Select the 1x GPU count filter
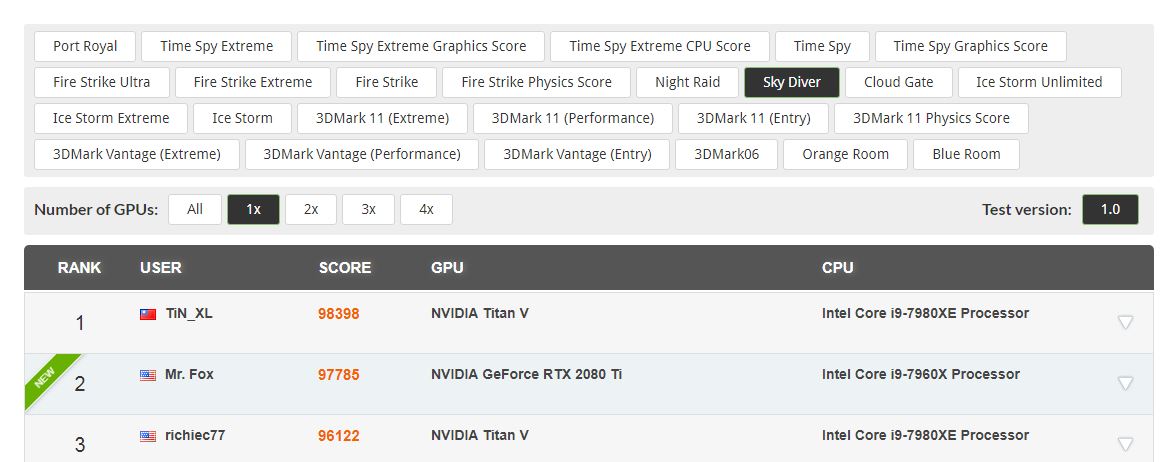 [x=253, y=209]
